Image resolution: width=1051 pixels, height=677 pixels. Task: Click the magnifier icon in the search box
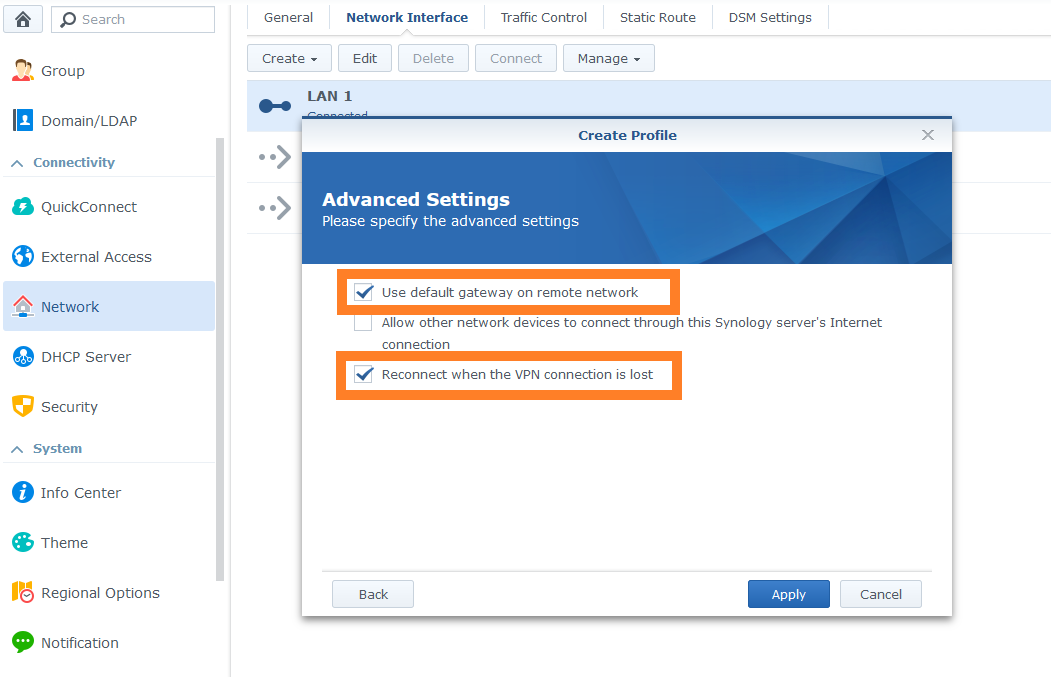coord(68,19)
